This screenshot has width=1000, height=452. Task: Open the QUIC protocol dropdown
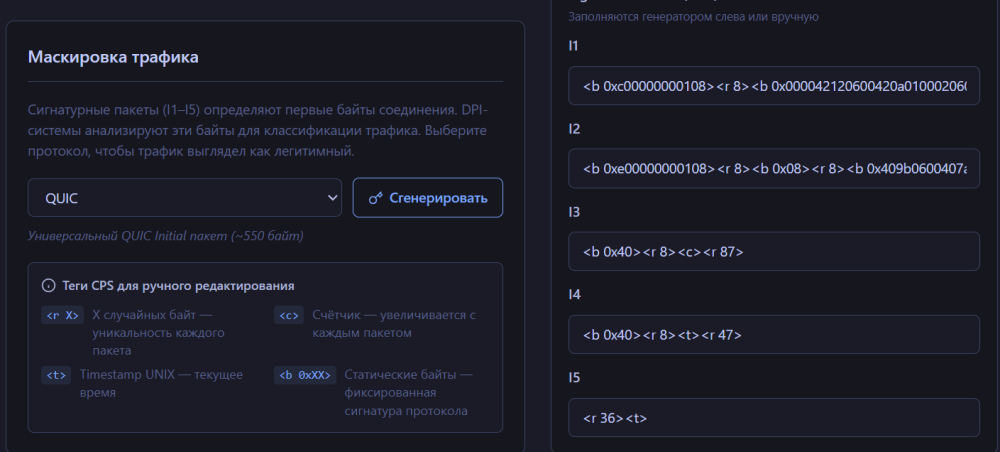(x=185, y=198)
